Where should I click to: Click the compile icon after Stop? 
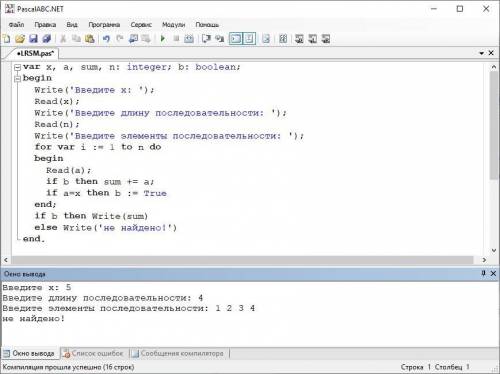point(189,39)
